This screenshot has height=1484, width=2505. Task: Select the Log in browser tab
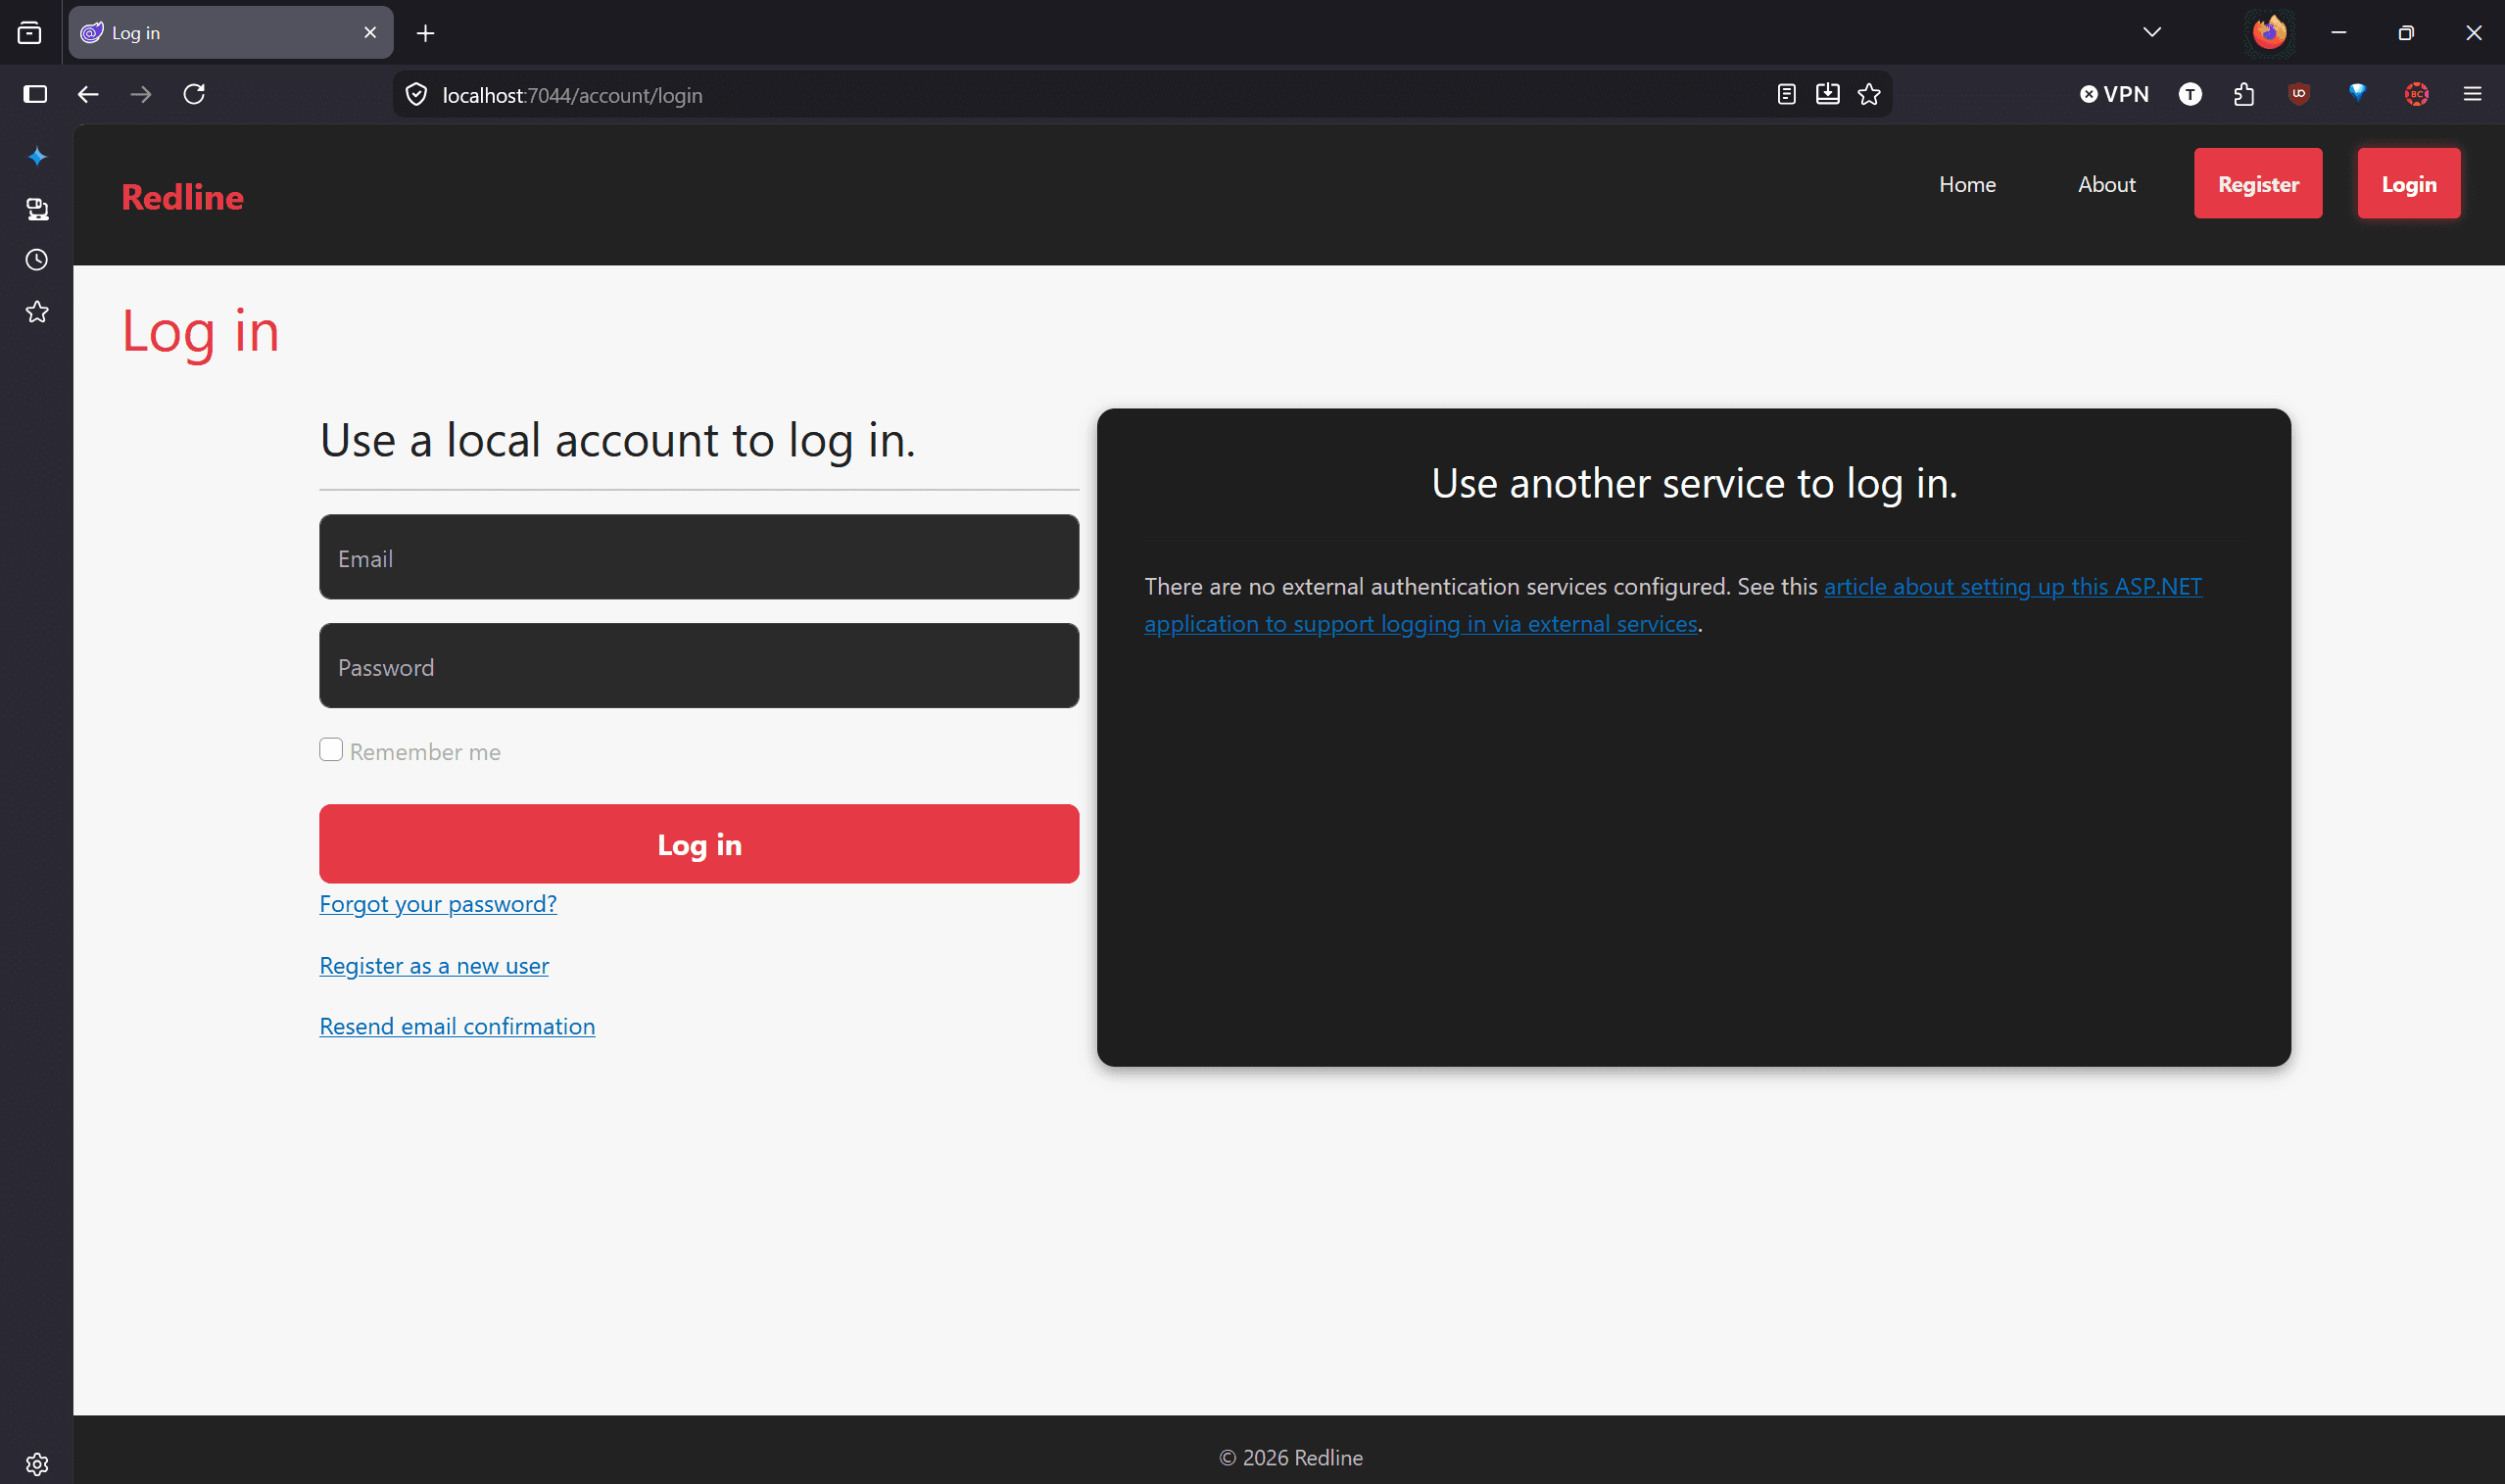click(x=230, y=33)
